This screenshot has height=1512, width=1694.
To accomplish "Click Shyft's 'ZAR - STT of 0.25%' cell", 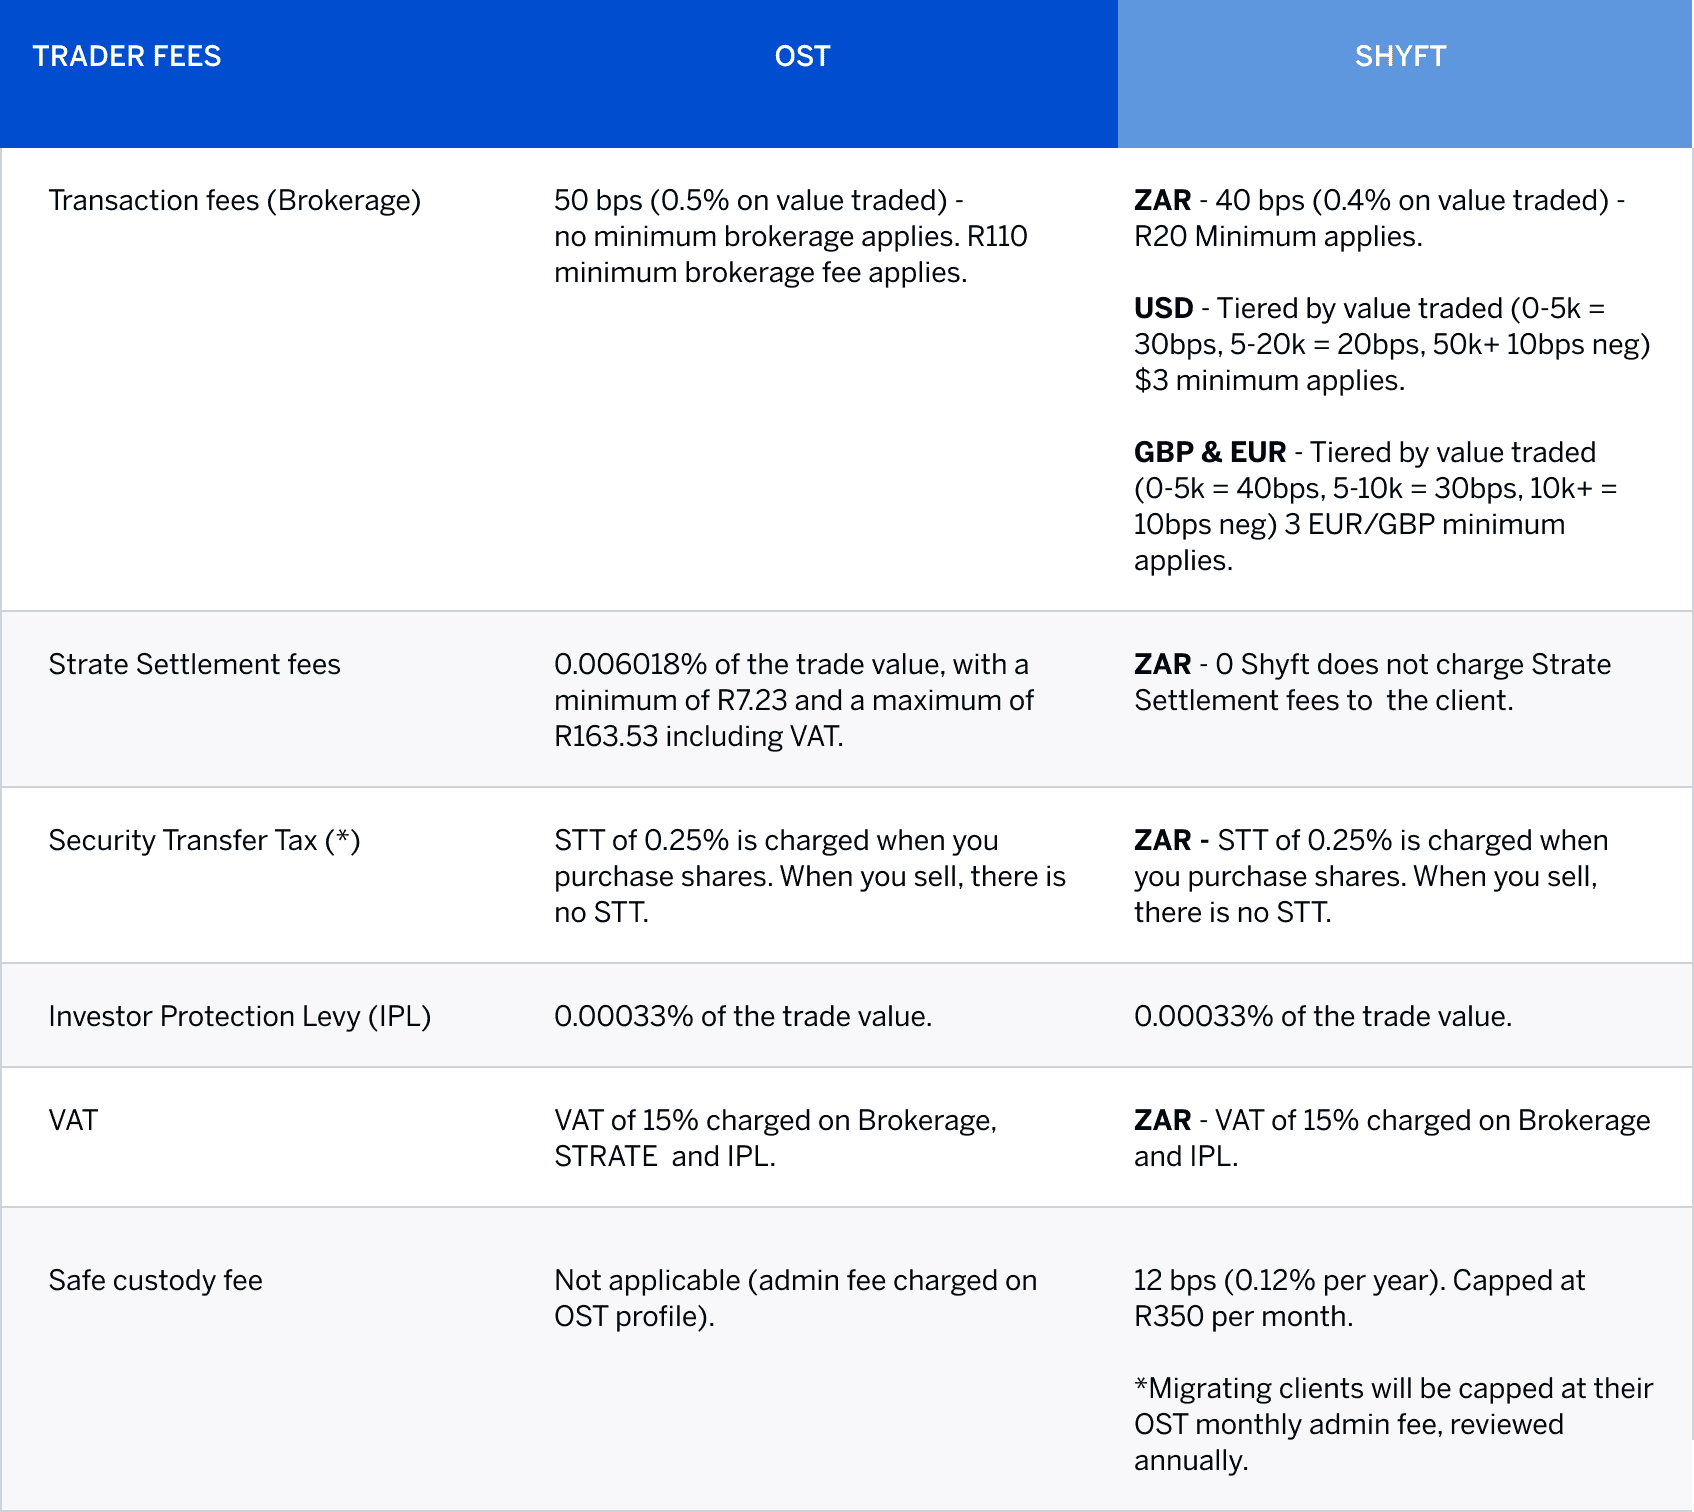I will (x=1371, y=876).
